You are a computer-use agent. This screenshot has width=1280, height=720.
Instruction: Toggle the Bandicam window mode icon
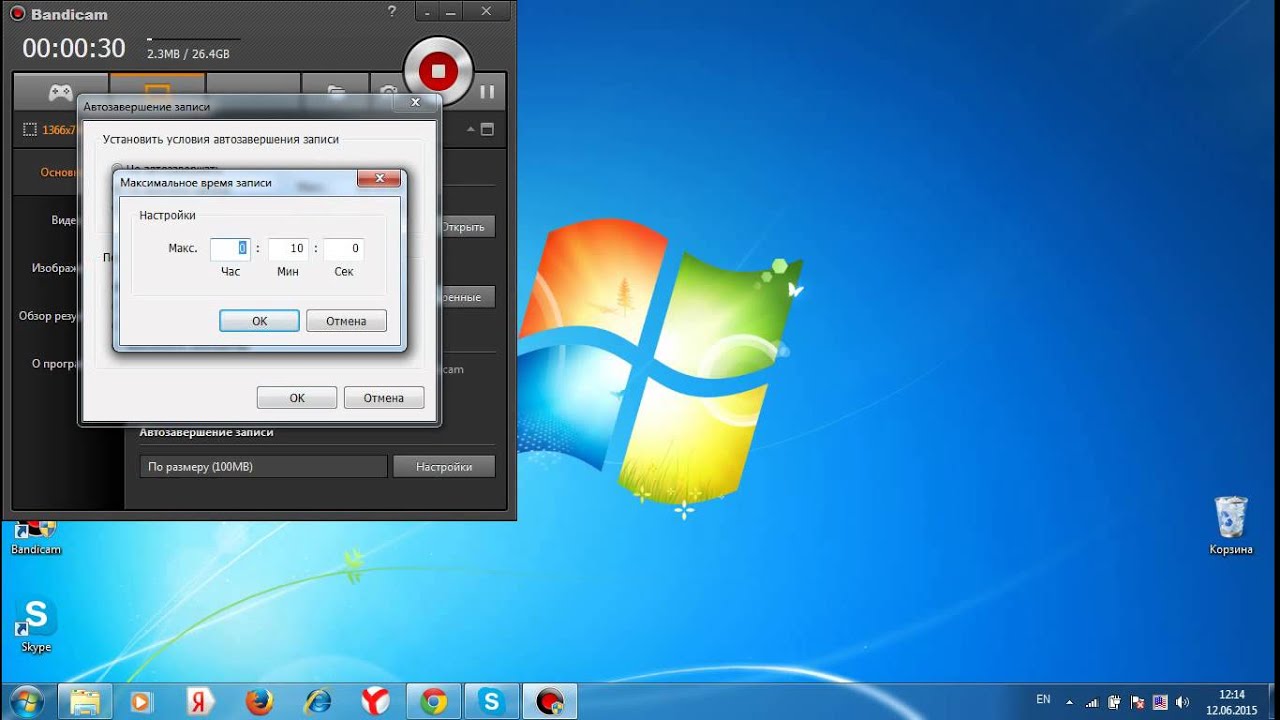tap(487, 129)
